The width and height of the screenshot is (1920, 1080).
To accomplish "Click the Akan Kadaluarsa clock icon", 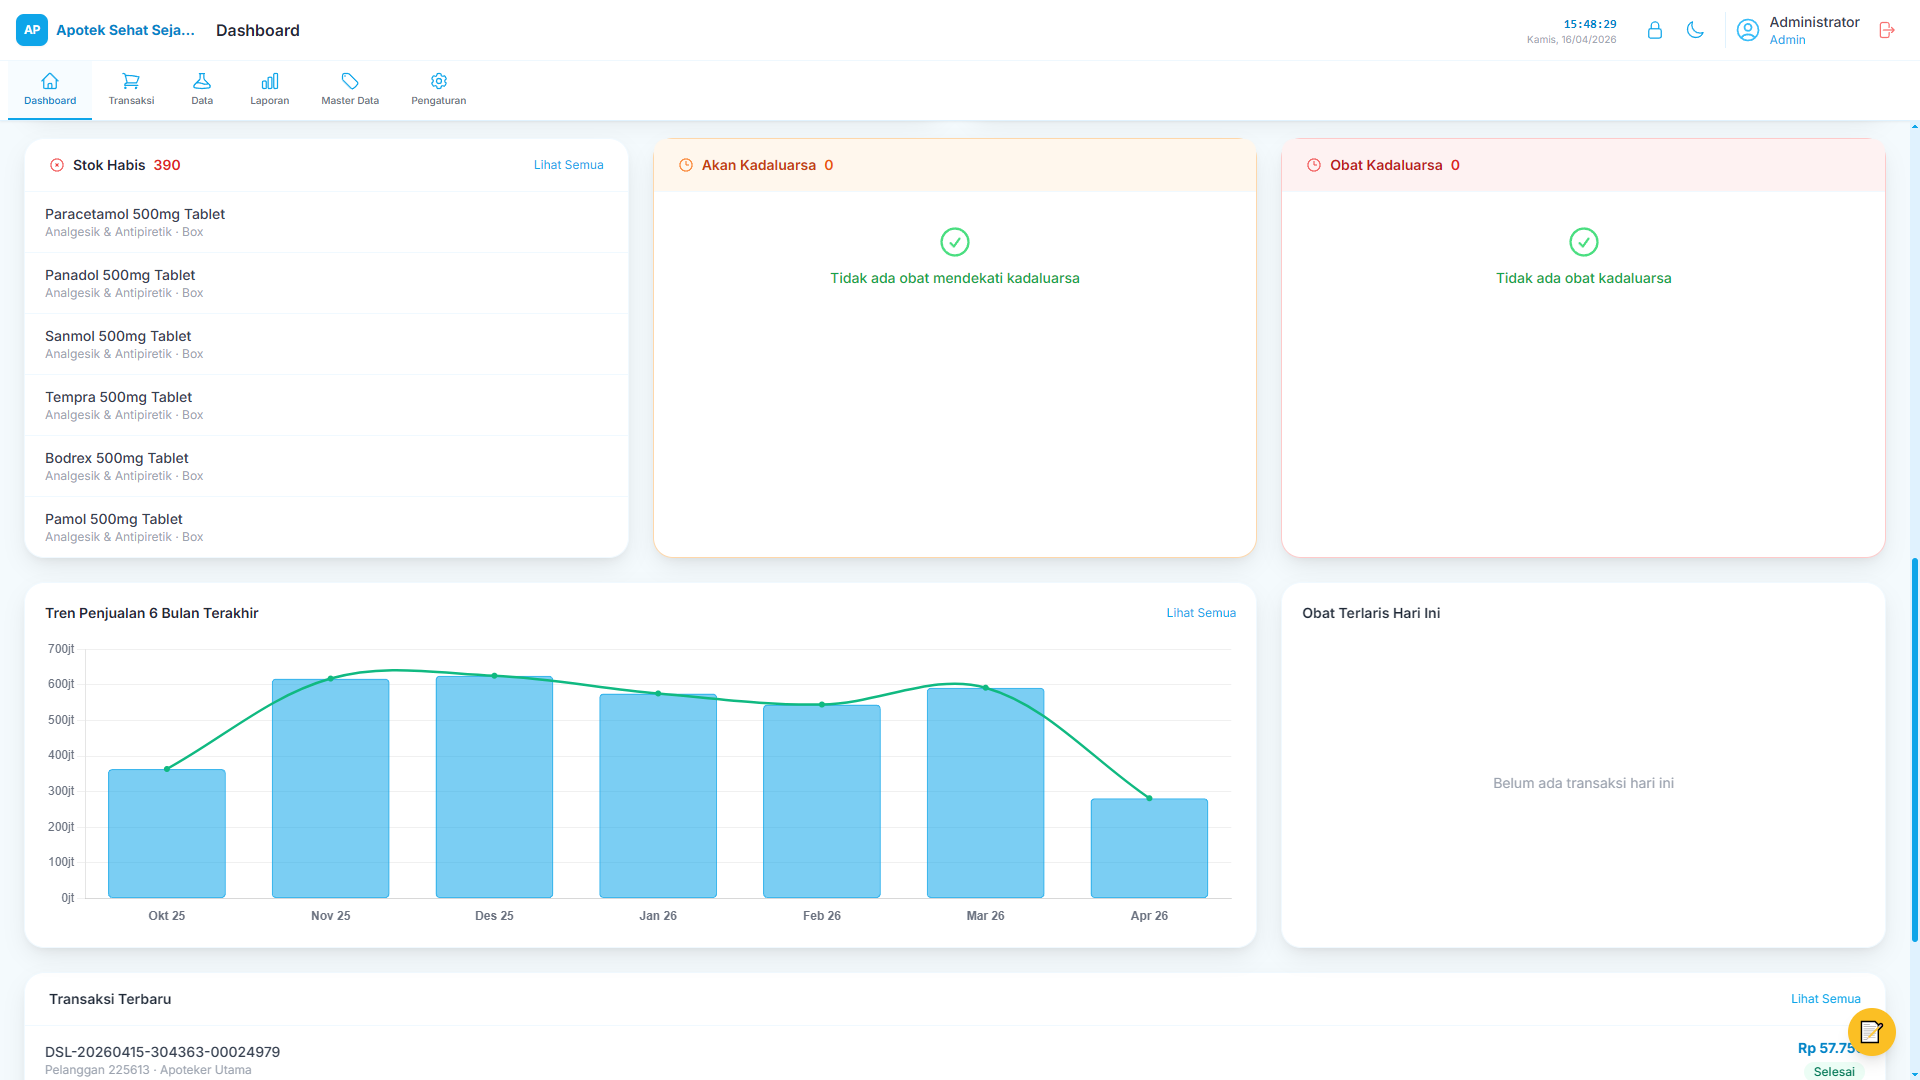I will pos(685,165).
